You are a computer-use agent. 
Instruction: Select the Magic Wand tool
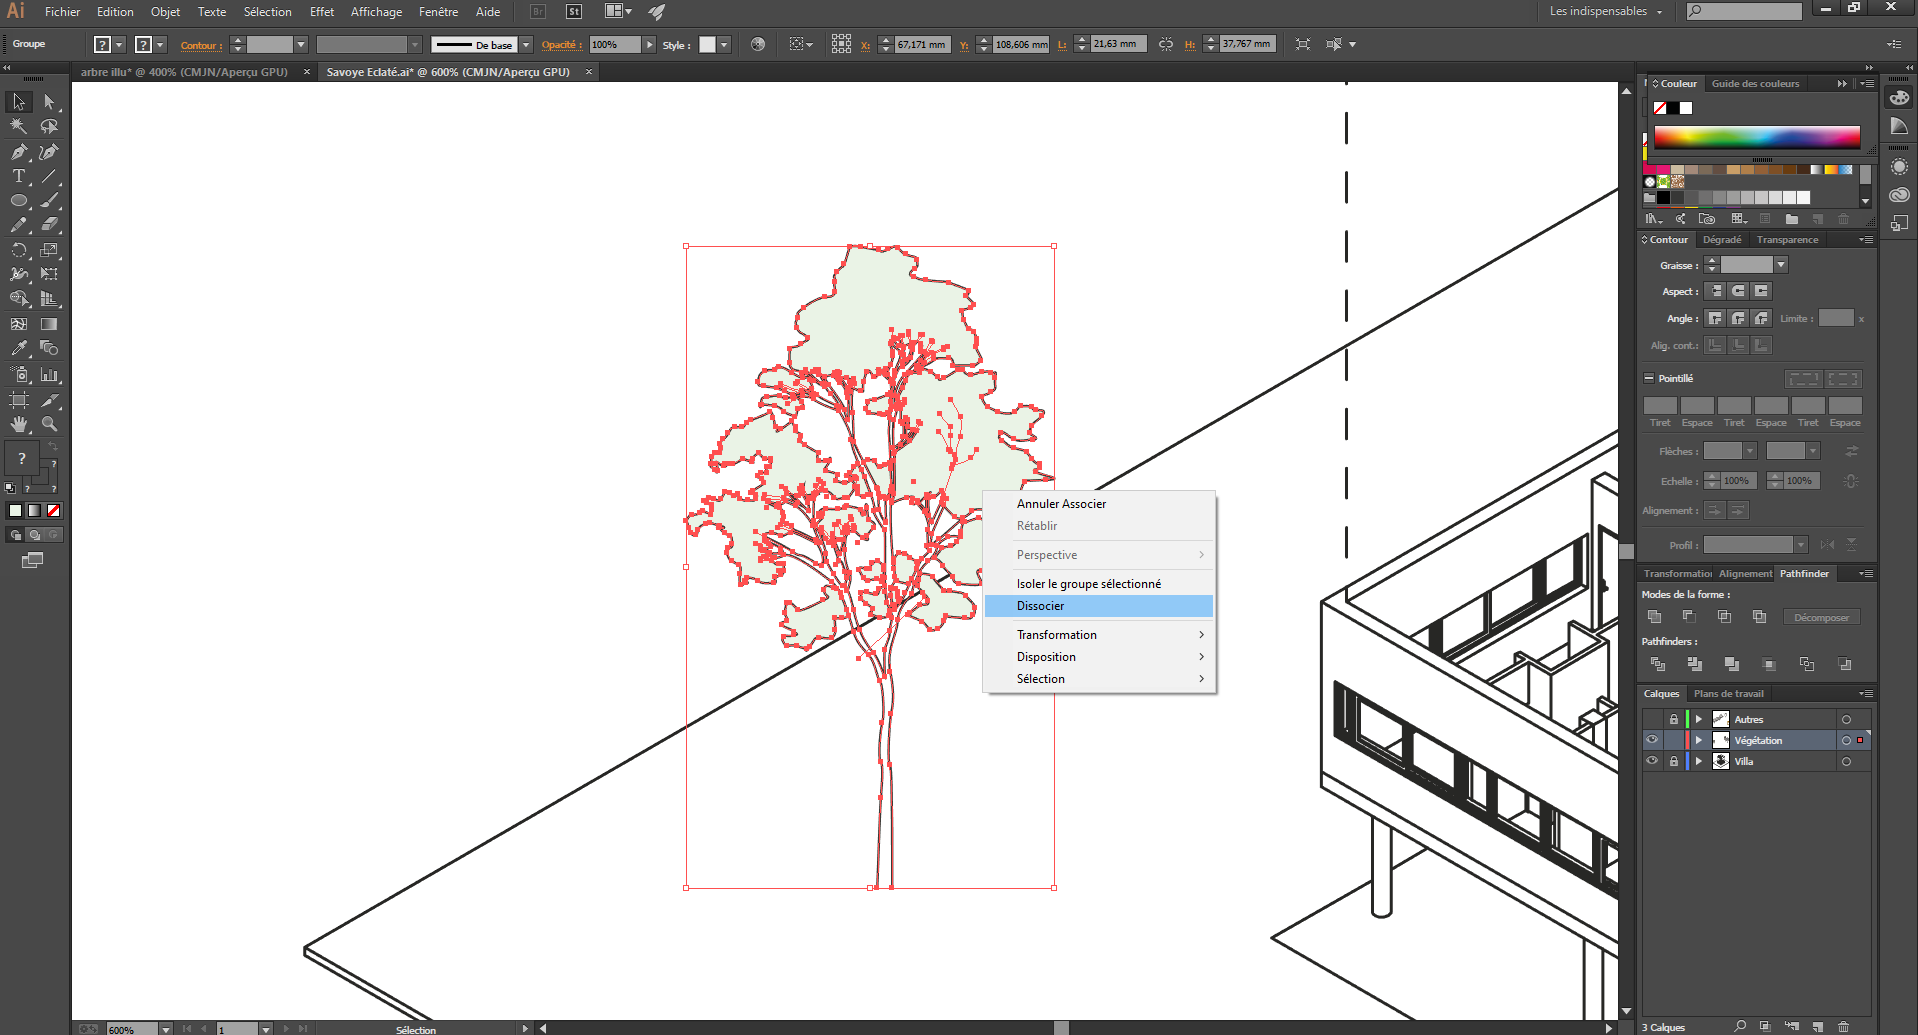(x=18, y=126)
